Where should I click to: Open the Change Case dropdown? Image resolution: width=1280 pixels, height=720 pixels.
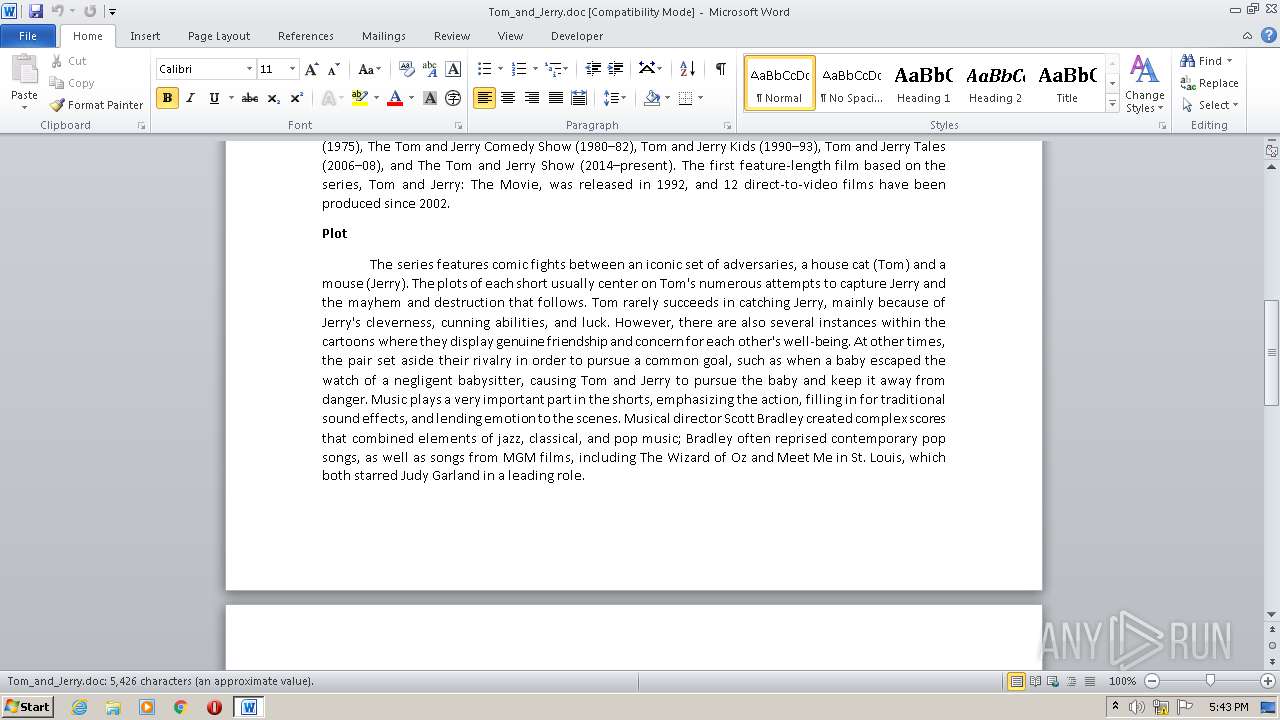(369, 69)
